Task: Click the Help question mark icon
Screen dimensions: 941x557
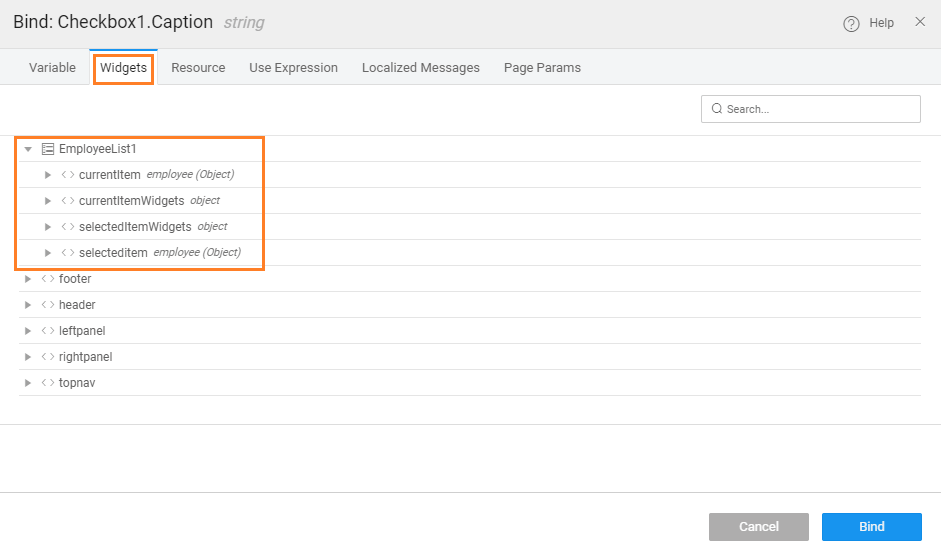Action: [851, 24]
